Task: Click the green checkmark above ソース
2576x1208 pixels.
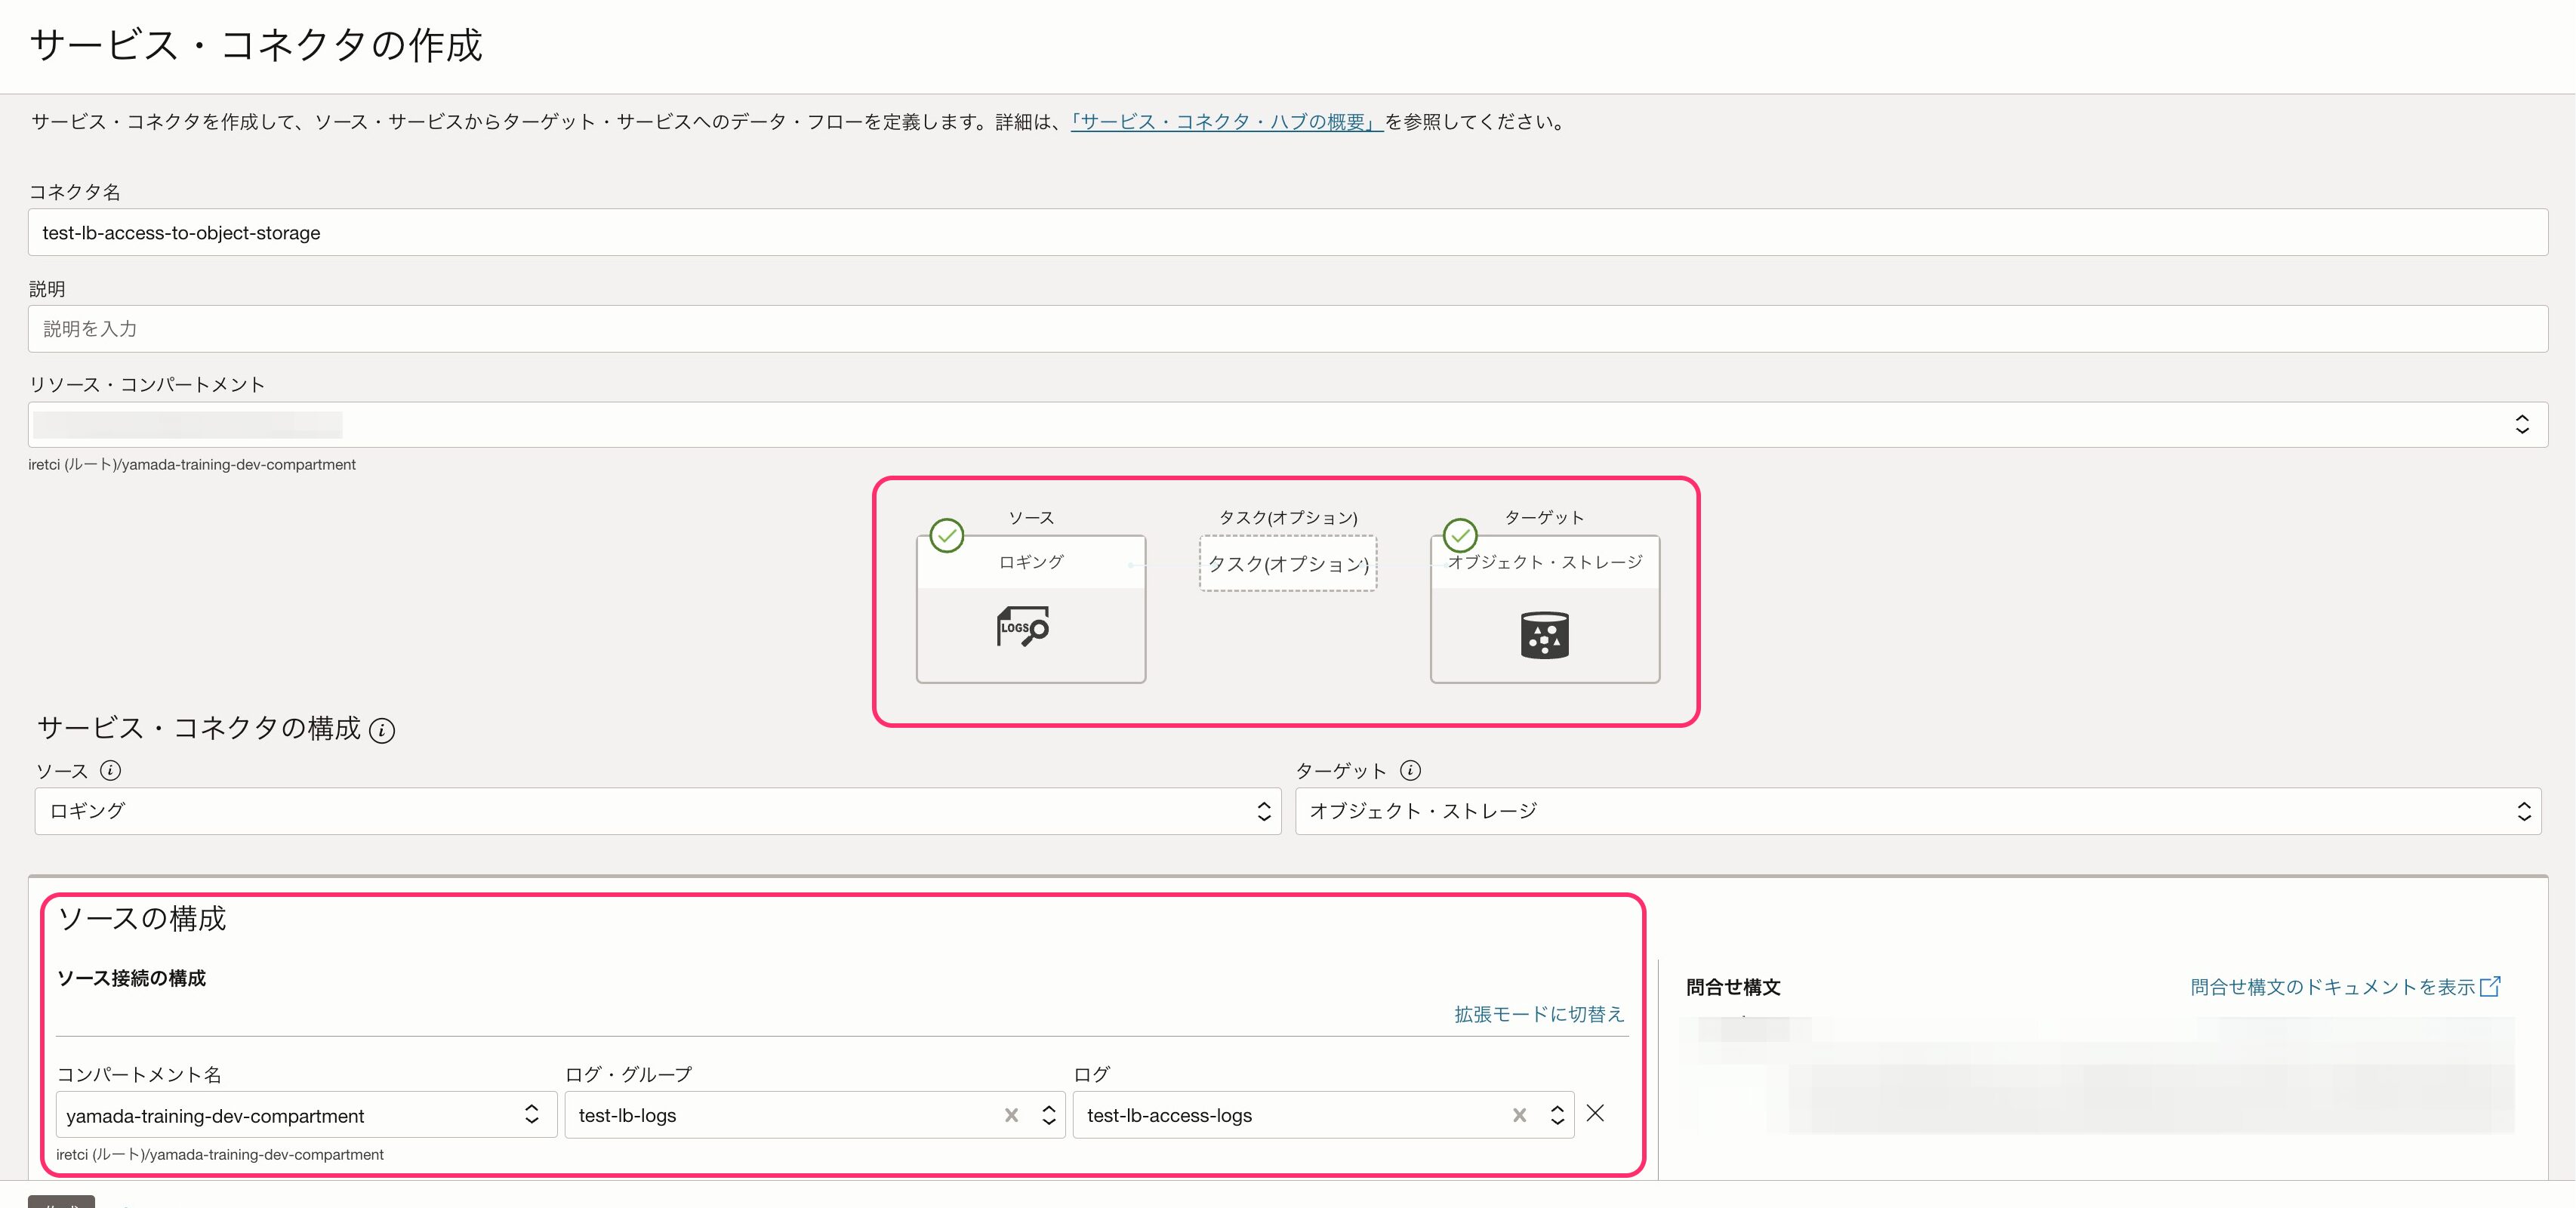Action: pos(946,536)
